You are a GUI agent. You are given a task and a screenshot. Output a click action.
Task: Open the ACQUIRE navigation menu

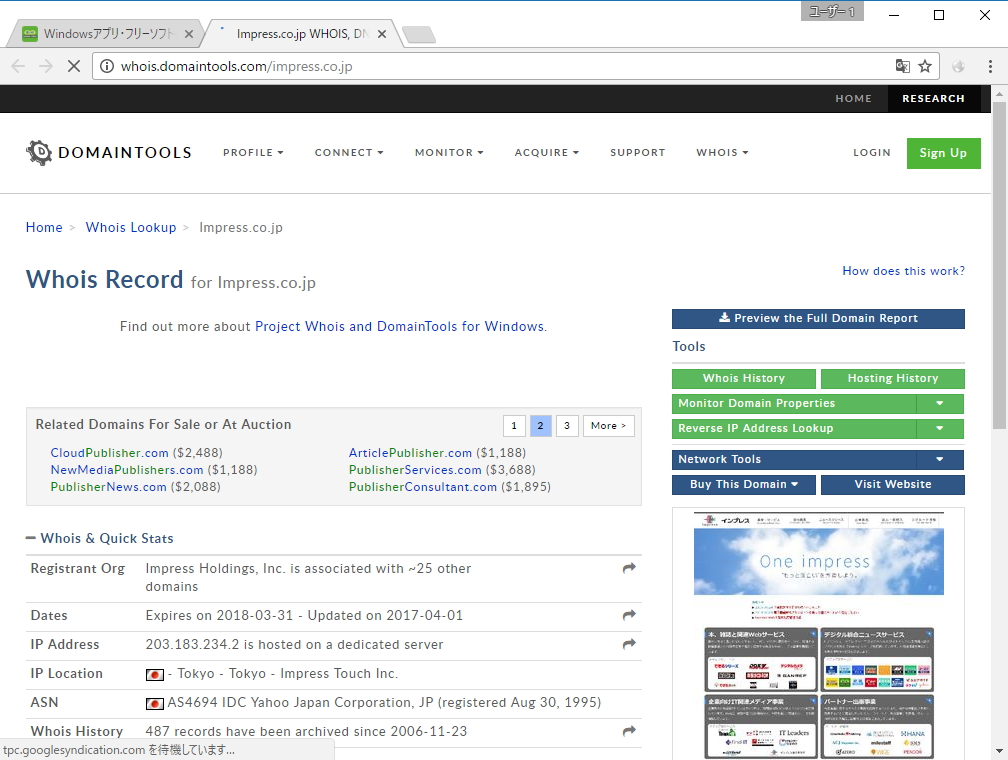click(x=547, y=152)
